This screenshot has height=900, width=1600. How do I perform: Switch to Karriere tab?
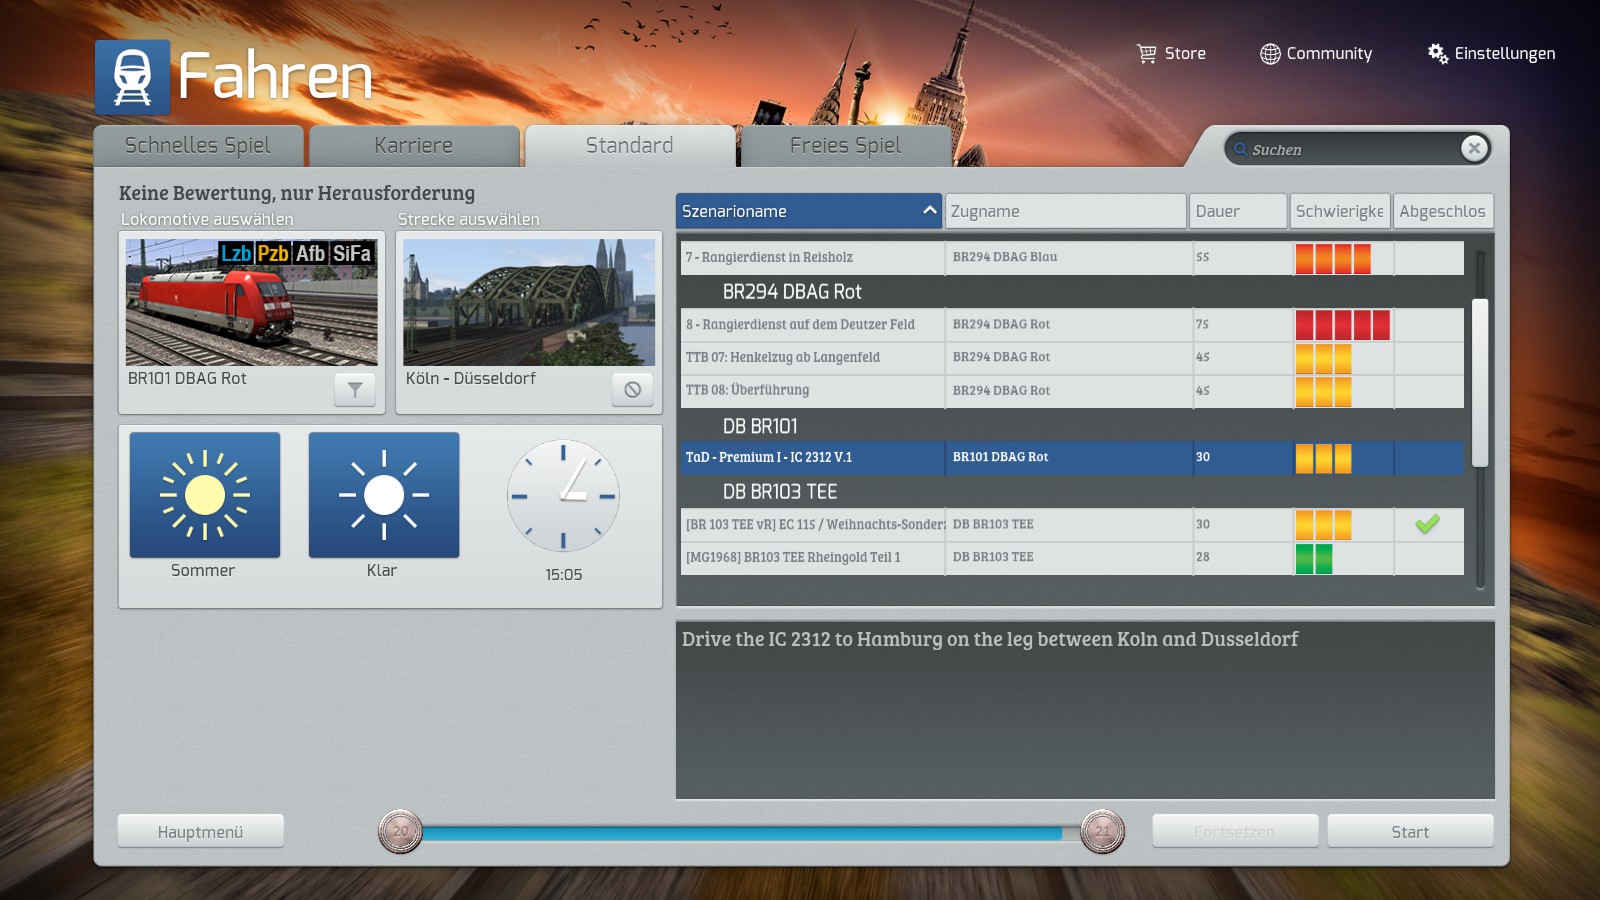coord(414,146)
